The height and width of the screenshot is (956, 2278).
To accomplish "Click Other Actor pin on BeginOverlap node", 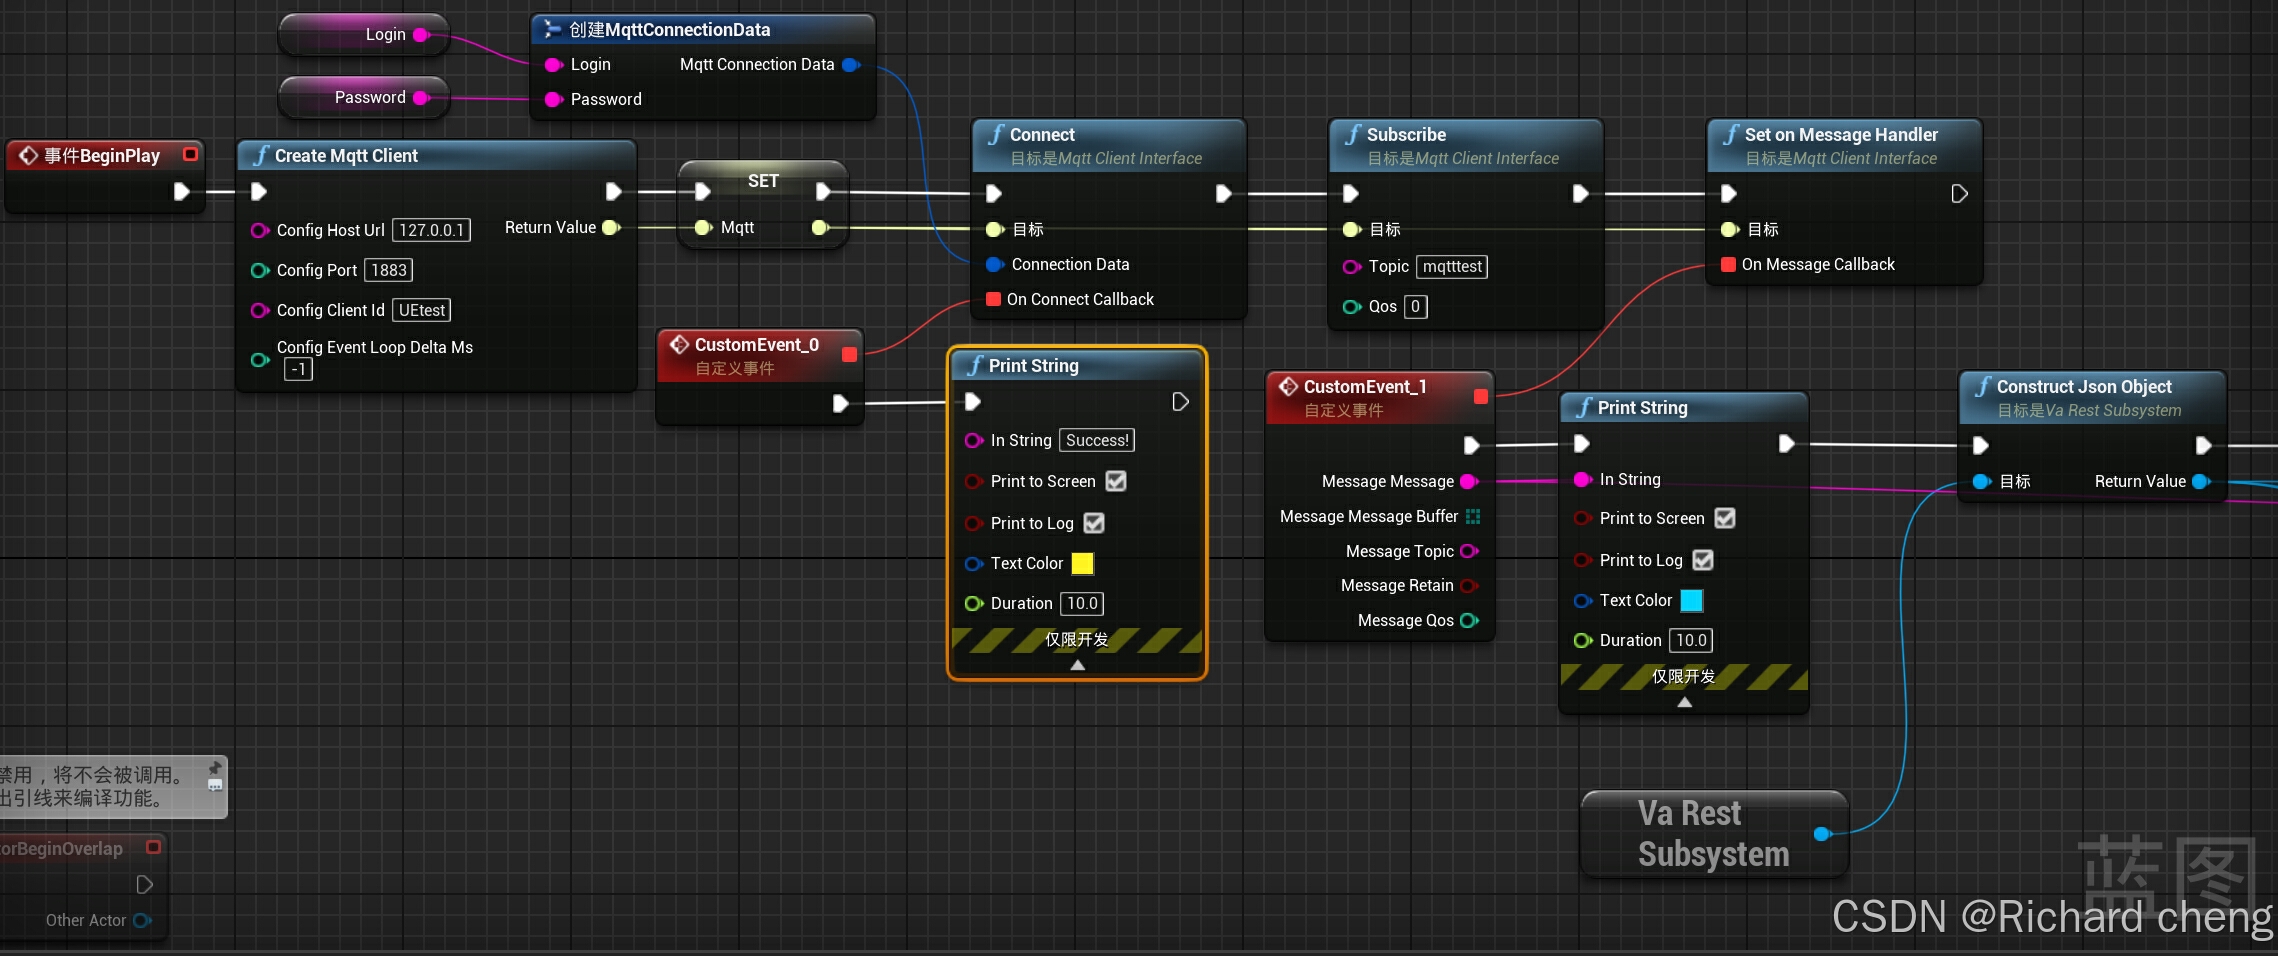I will point(142,921).
